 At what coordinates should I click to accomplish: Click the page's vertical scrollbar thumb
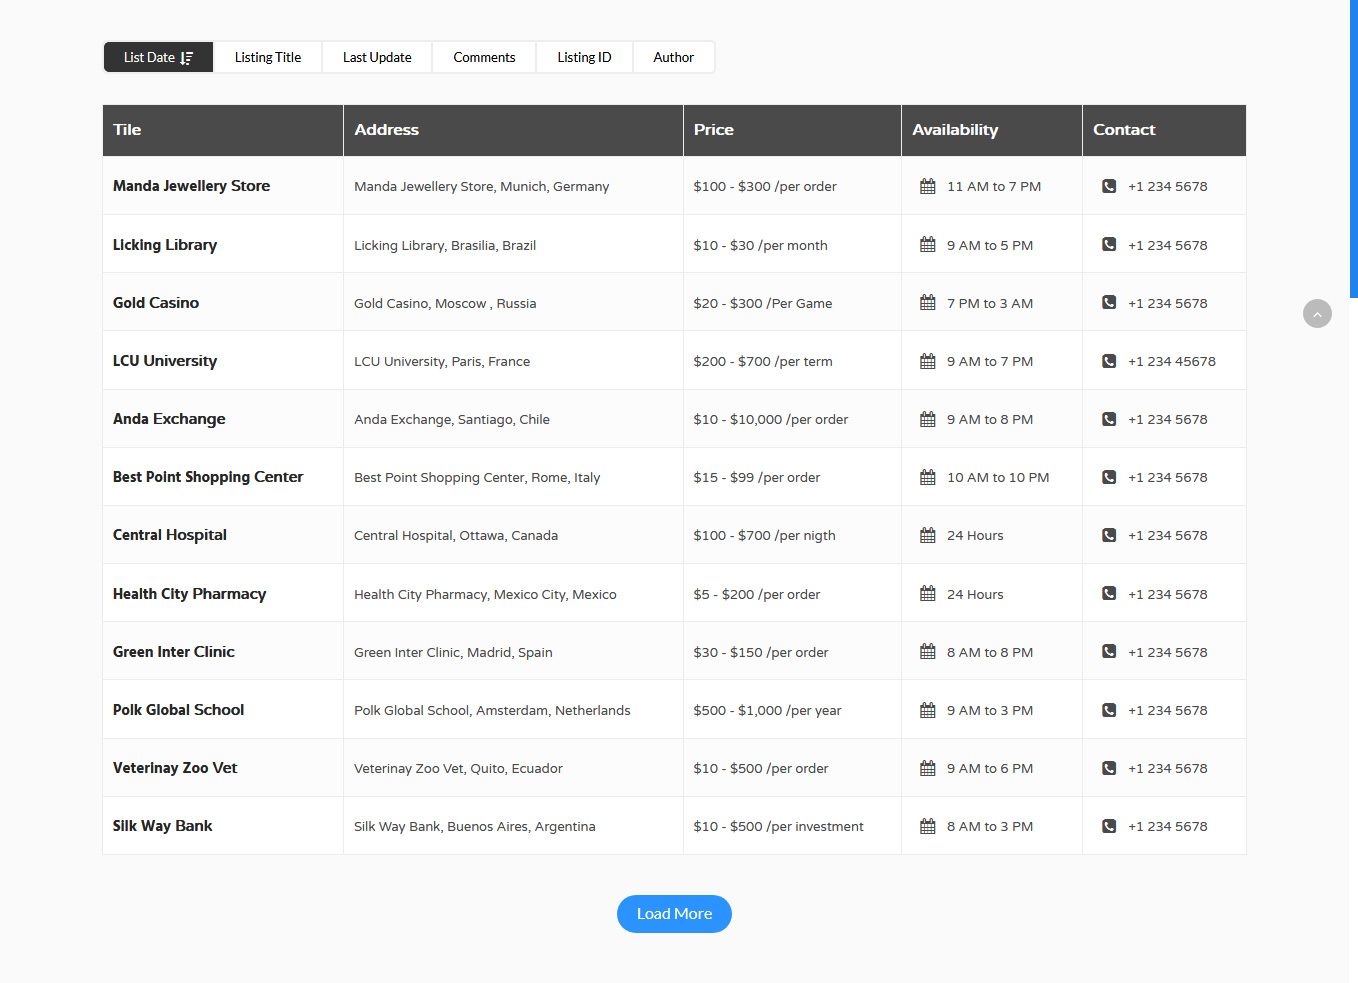pyautogui.click(x=1353, y=150)
